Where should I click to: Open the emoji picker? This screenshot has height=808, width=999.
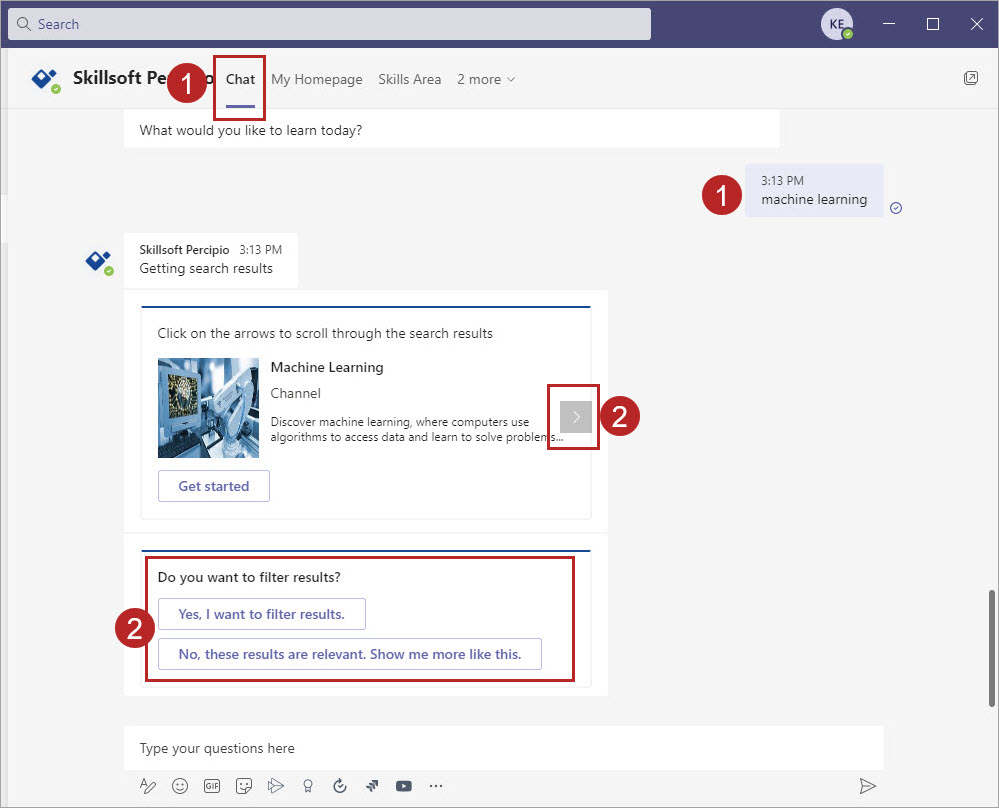(x=180, y=786)
